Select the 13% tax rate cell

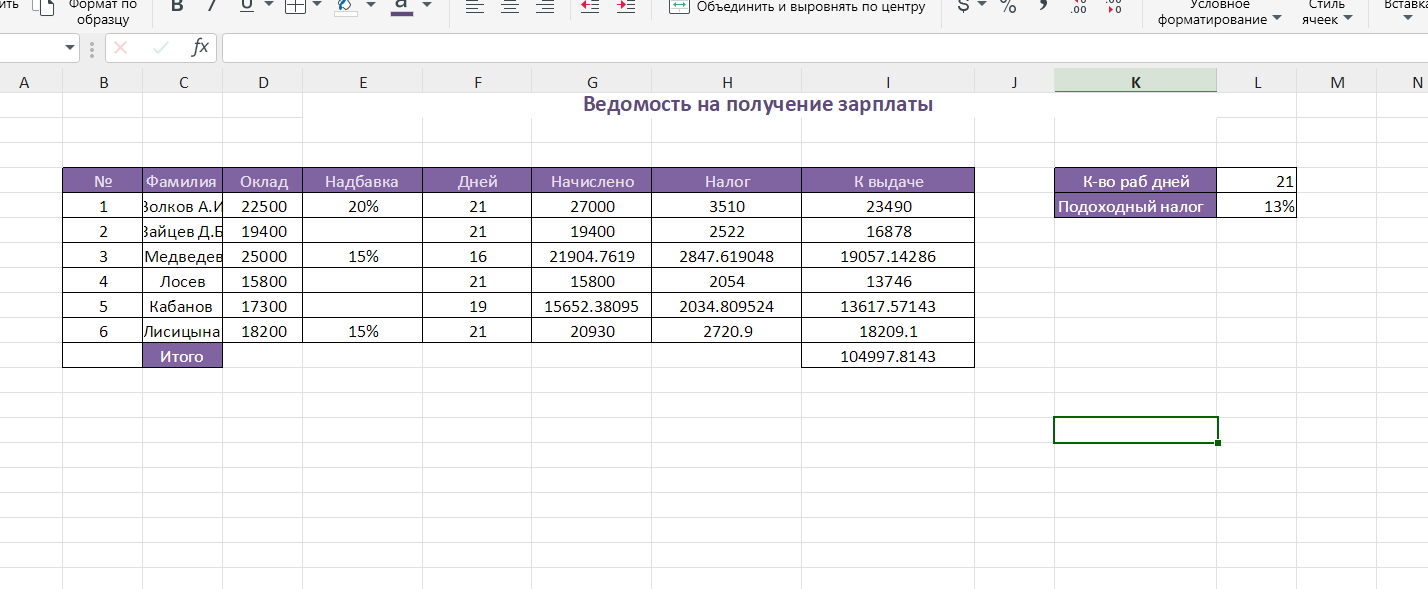click(x=1257, y=206)
